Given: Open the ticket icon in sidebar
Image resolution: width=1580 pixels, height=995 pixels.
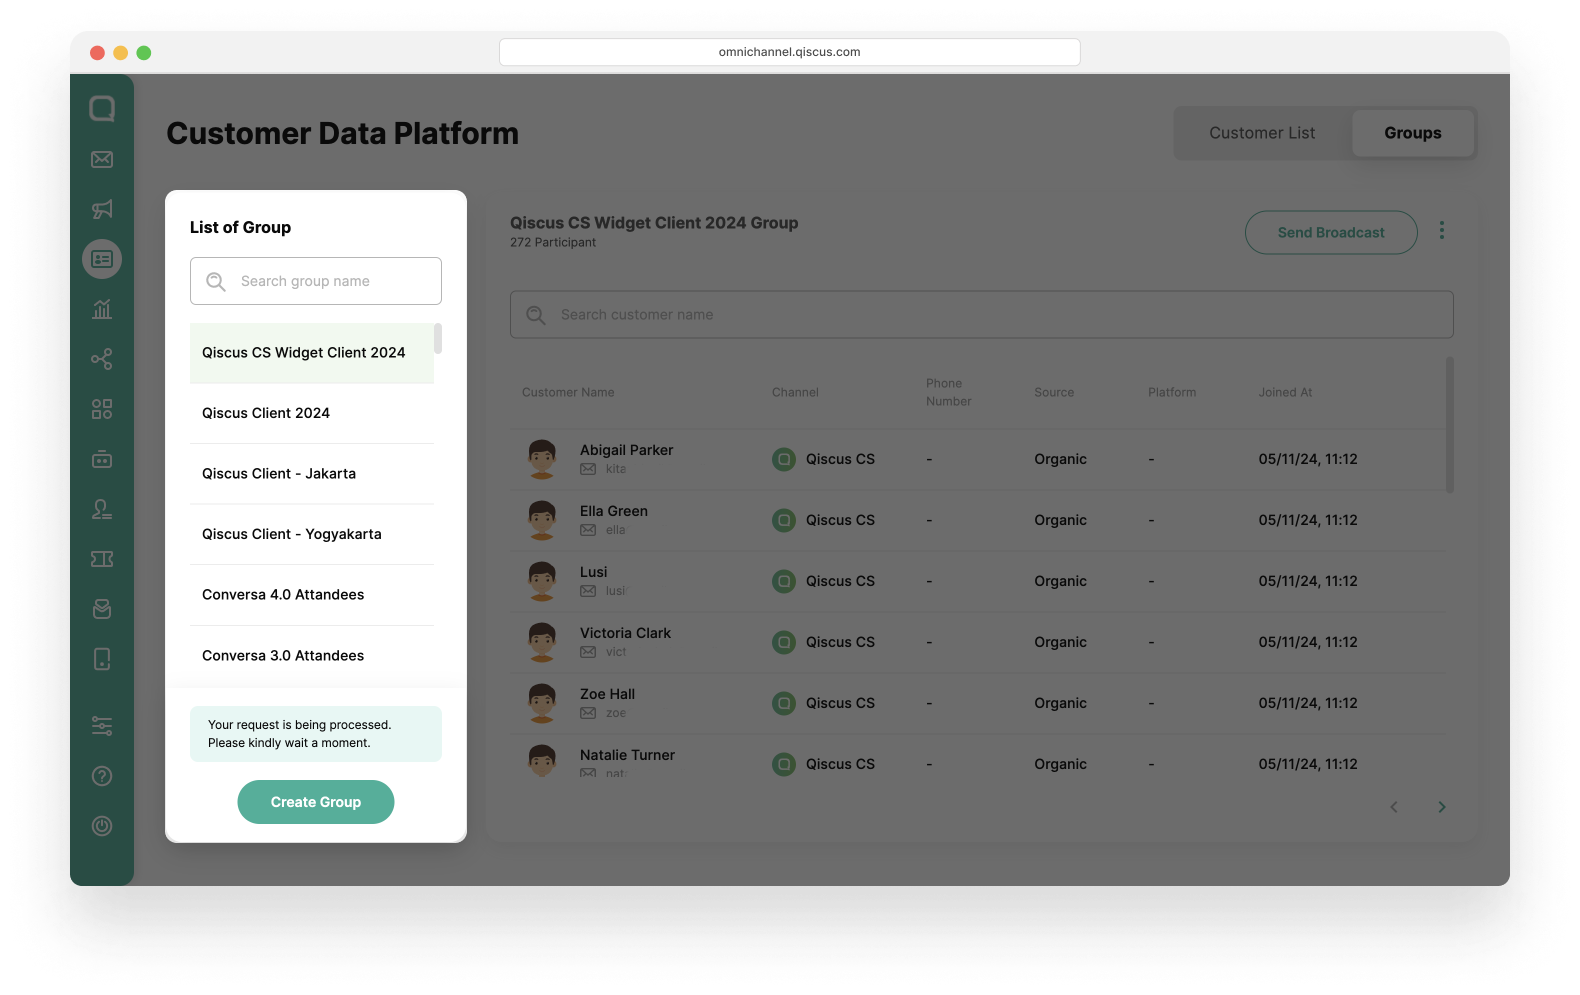Looking at the screenshot, I should [x=102, y=559].
